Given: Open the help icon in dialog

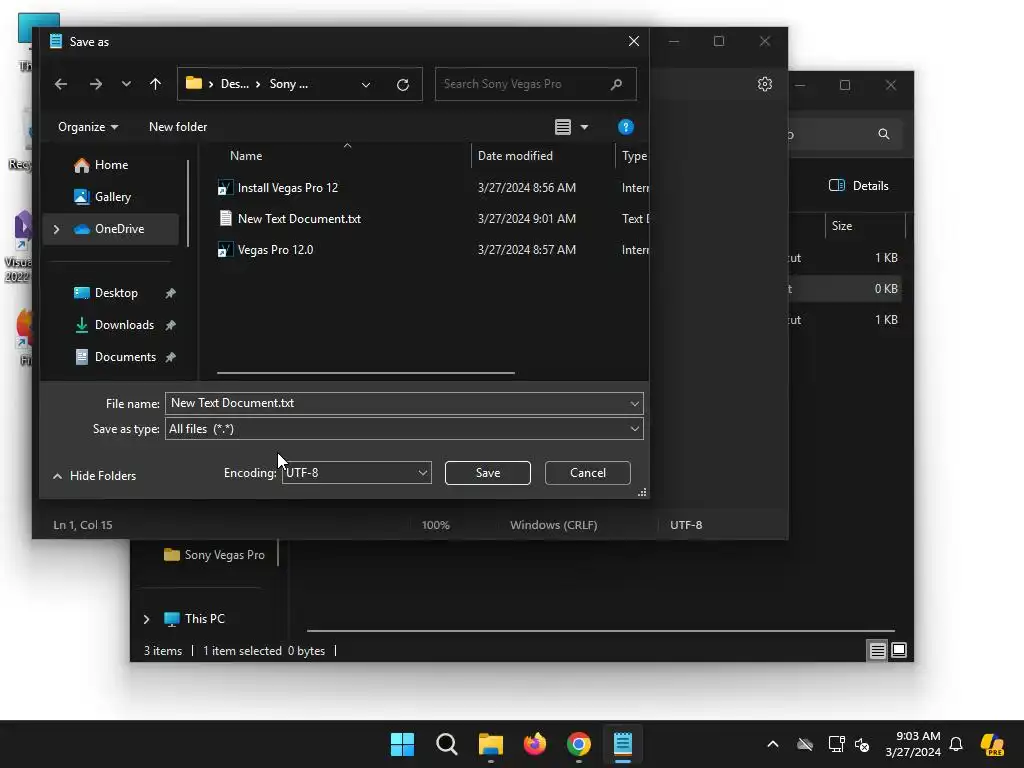Looking at the screenshot, I should (x=626, y=127).
